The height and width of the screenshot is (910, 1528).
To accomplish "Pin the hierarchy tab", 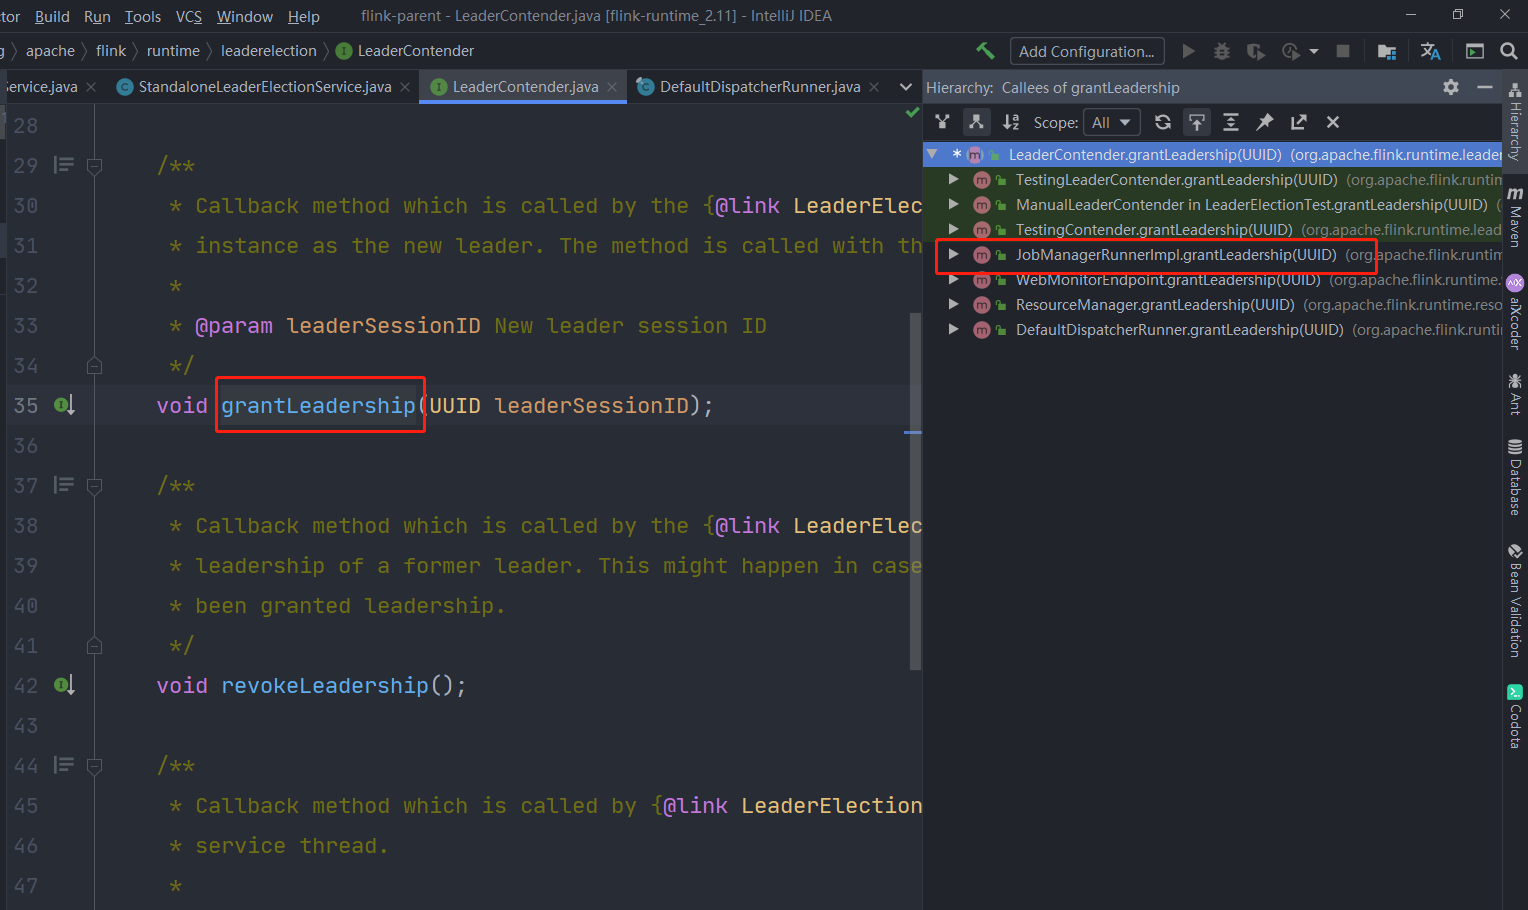I will click(x=1265, y=122).
